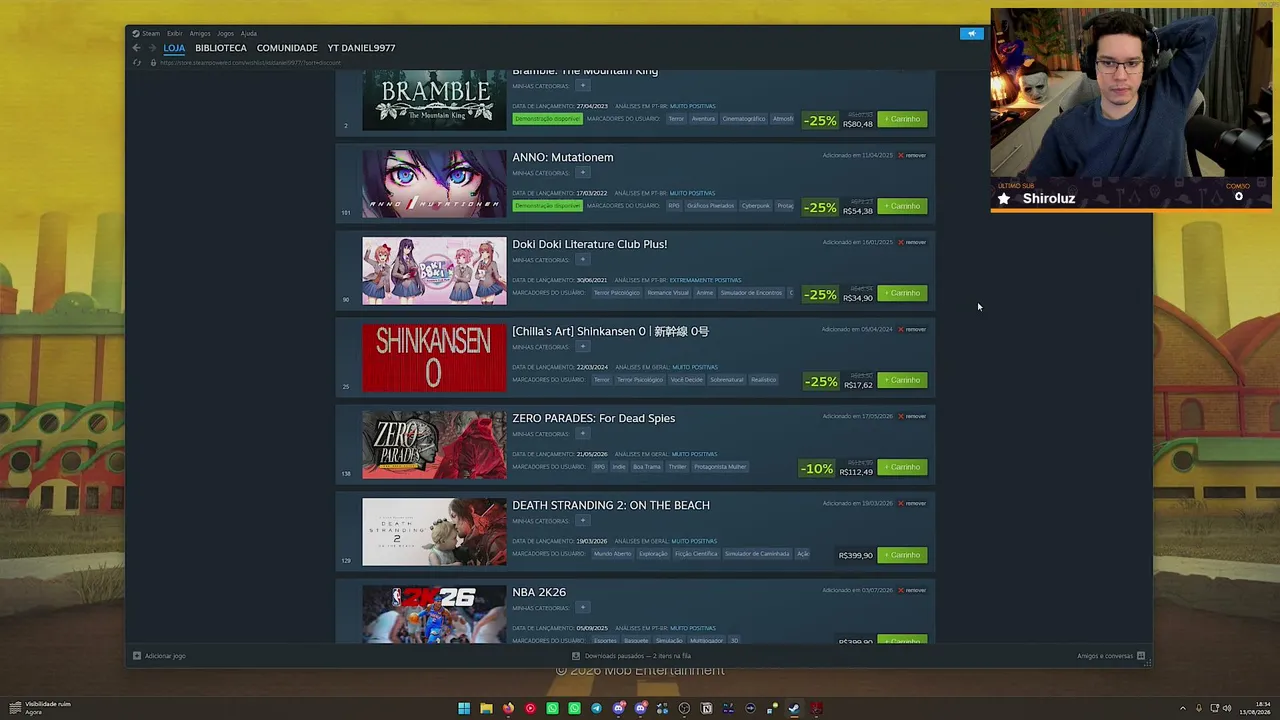1280x720 pixels.
Task: Open the YT DANIEL9977 profile tab
Action: point(361,48)
